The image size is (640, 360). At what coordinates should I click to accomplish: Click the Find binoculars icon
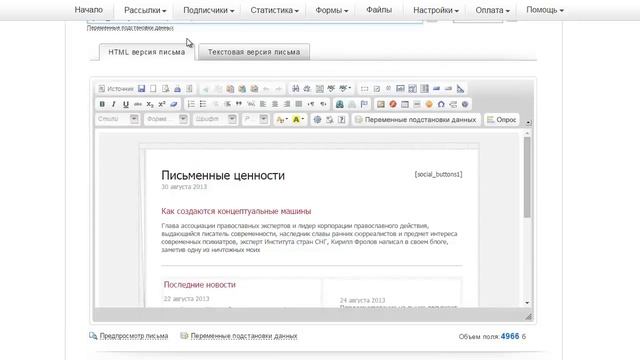click(296, 89)
